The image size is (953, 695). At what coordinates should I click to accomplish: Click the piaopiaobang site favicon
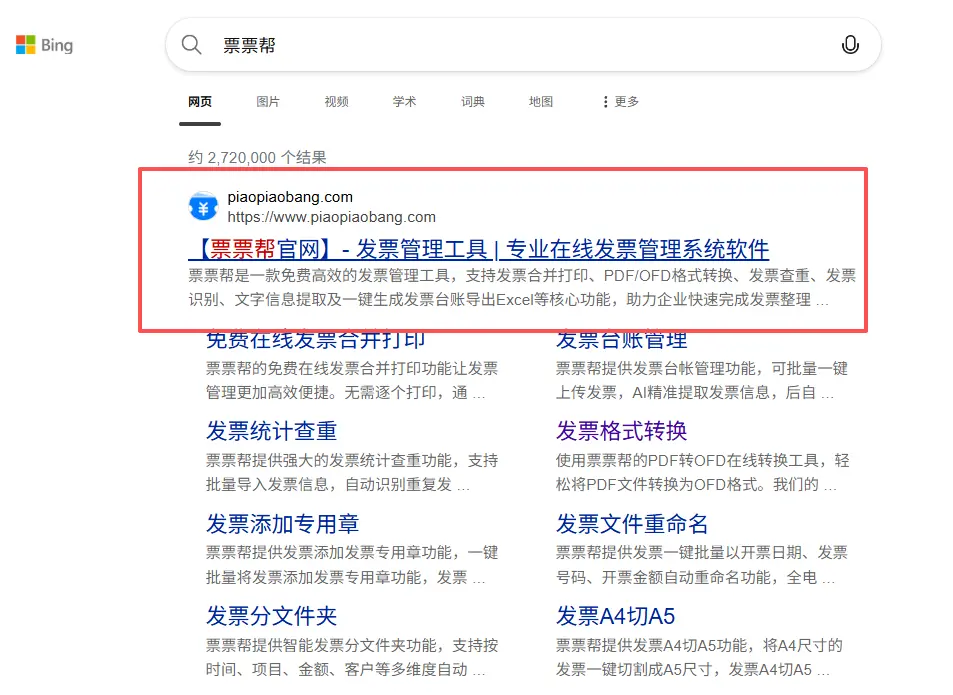pyautogui.click(x=203, y=207)
